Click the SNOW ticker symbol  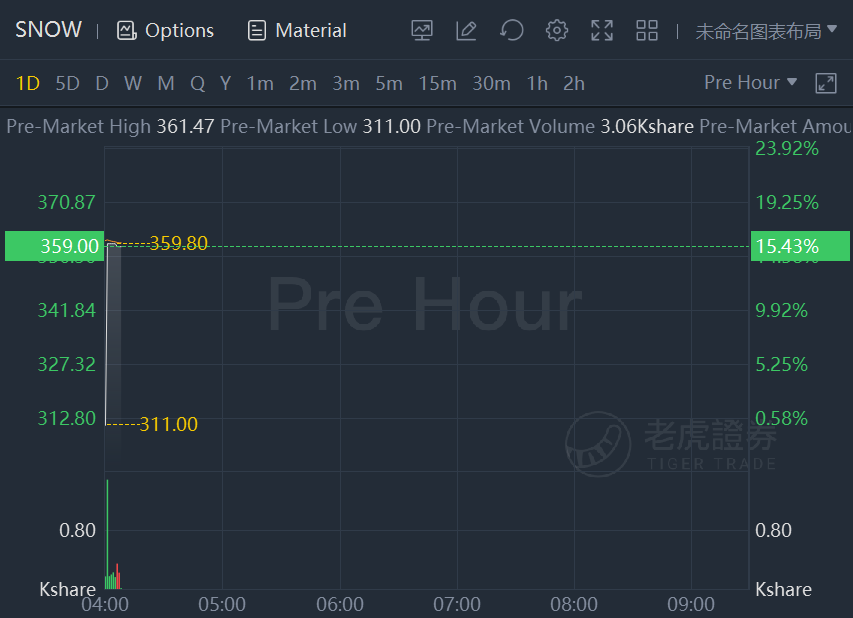pos(48,30)
